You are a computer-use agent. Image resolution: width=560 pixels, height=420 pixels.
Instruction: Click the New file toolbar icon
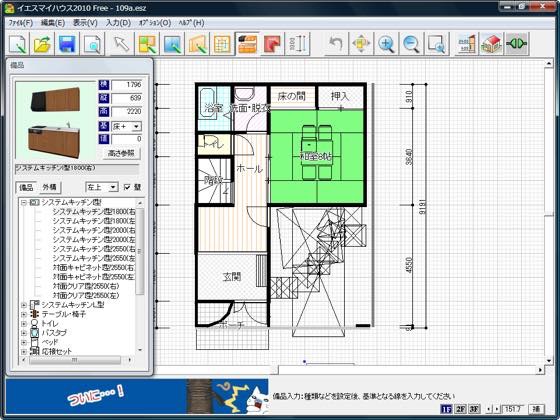click(18, 44)
